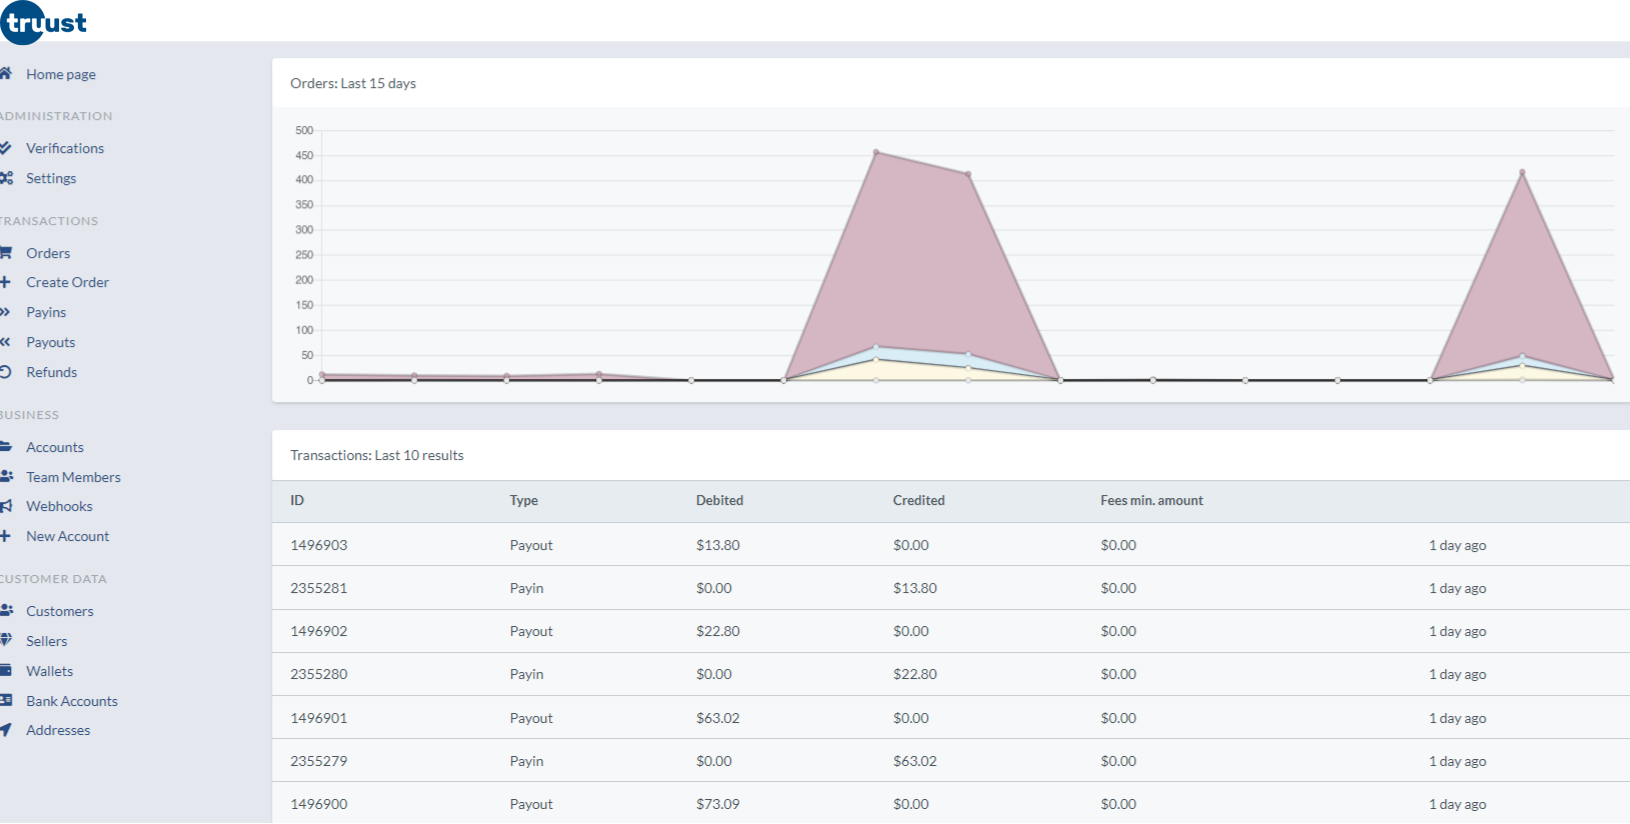This screenshot has height=824, width=1630.
Task: Navigate to Wallets
Action: [x=49, y=671]
